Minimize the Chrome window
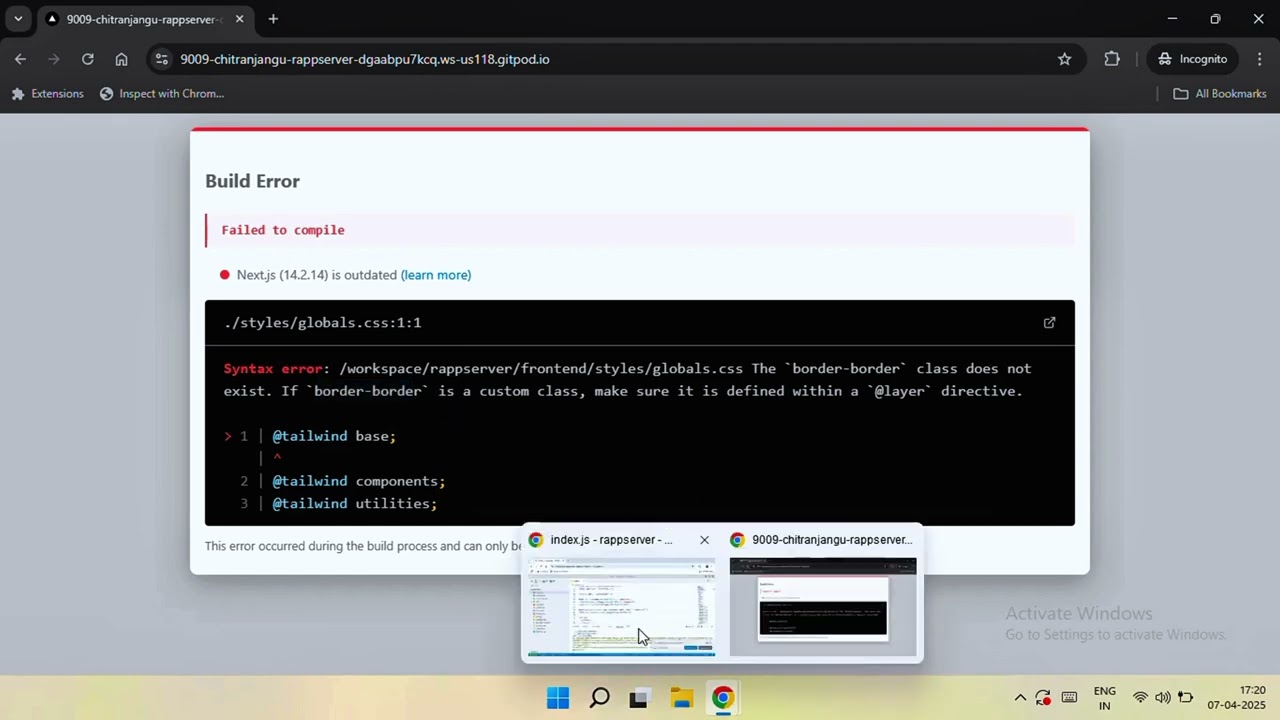Image resolution: width=1280 pixels, height=720 pixels. coord(1172,19)
